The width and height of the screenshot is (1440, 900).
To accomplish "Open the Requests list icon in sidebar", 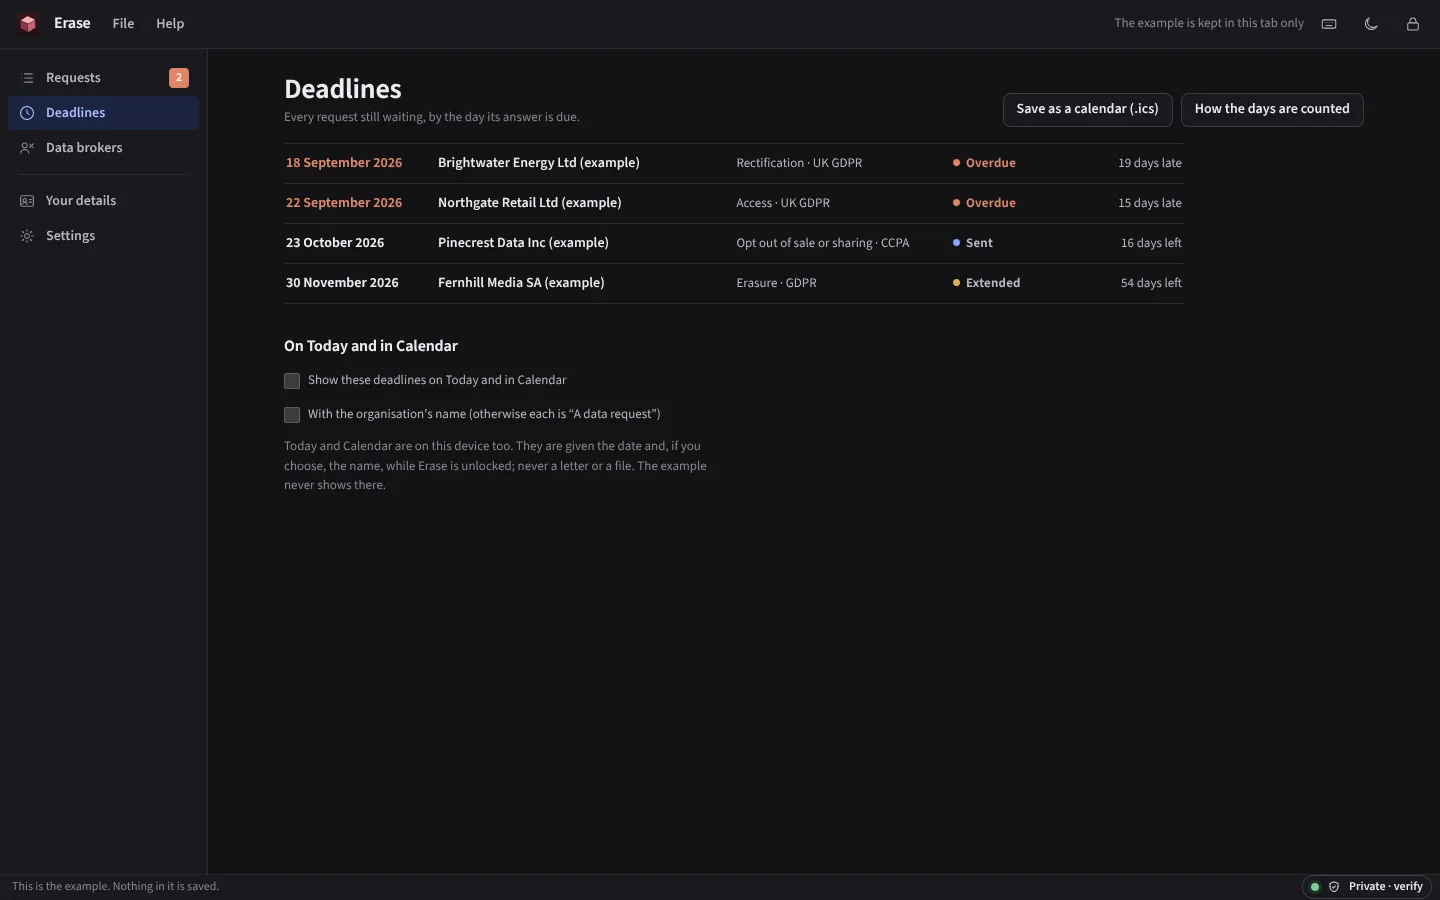I will 27,78.
